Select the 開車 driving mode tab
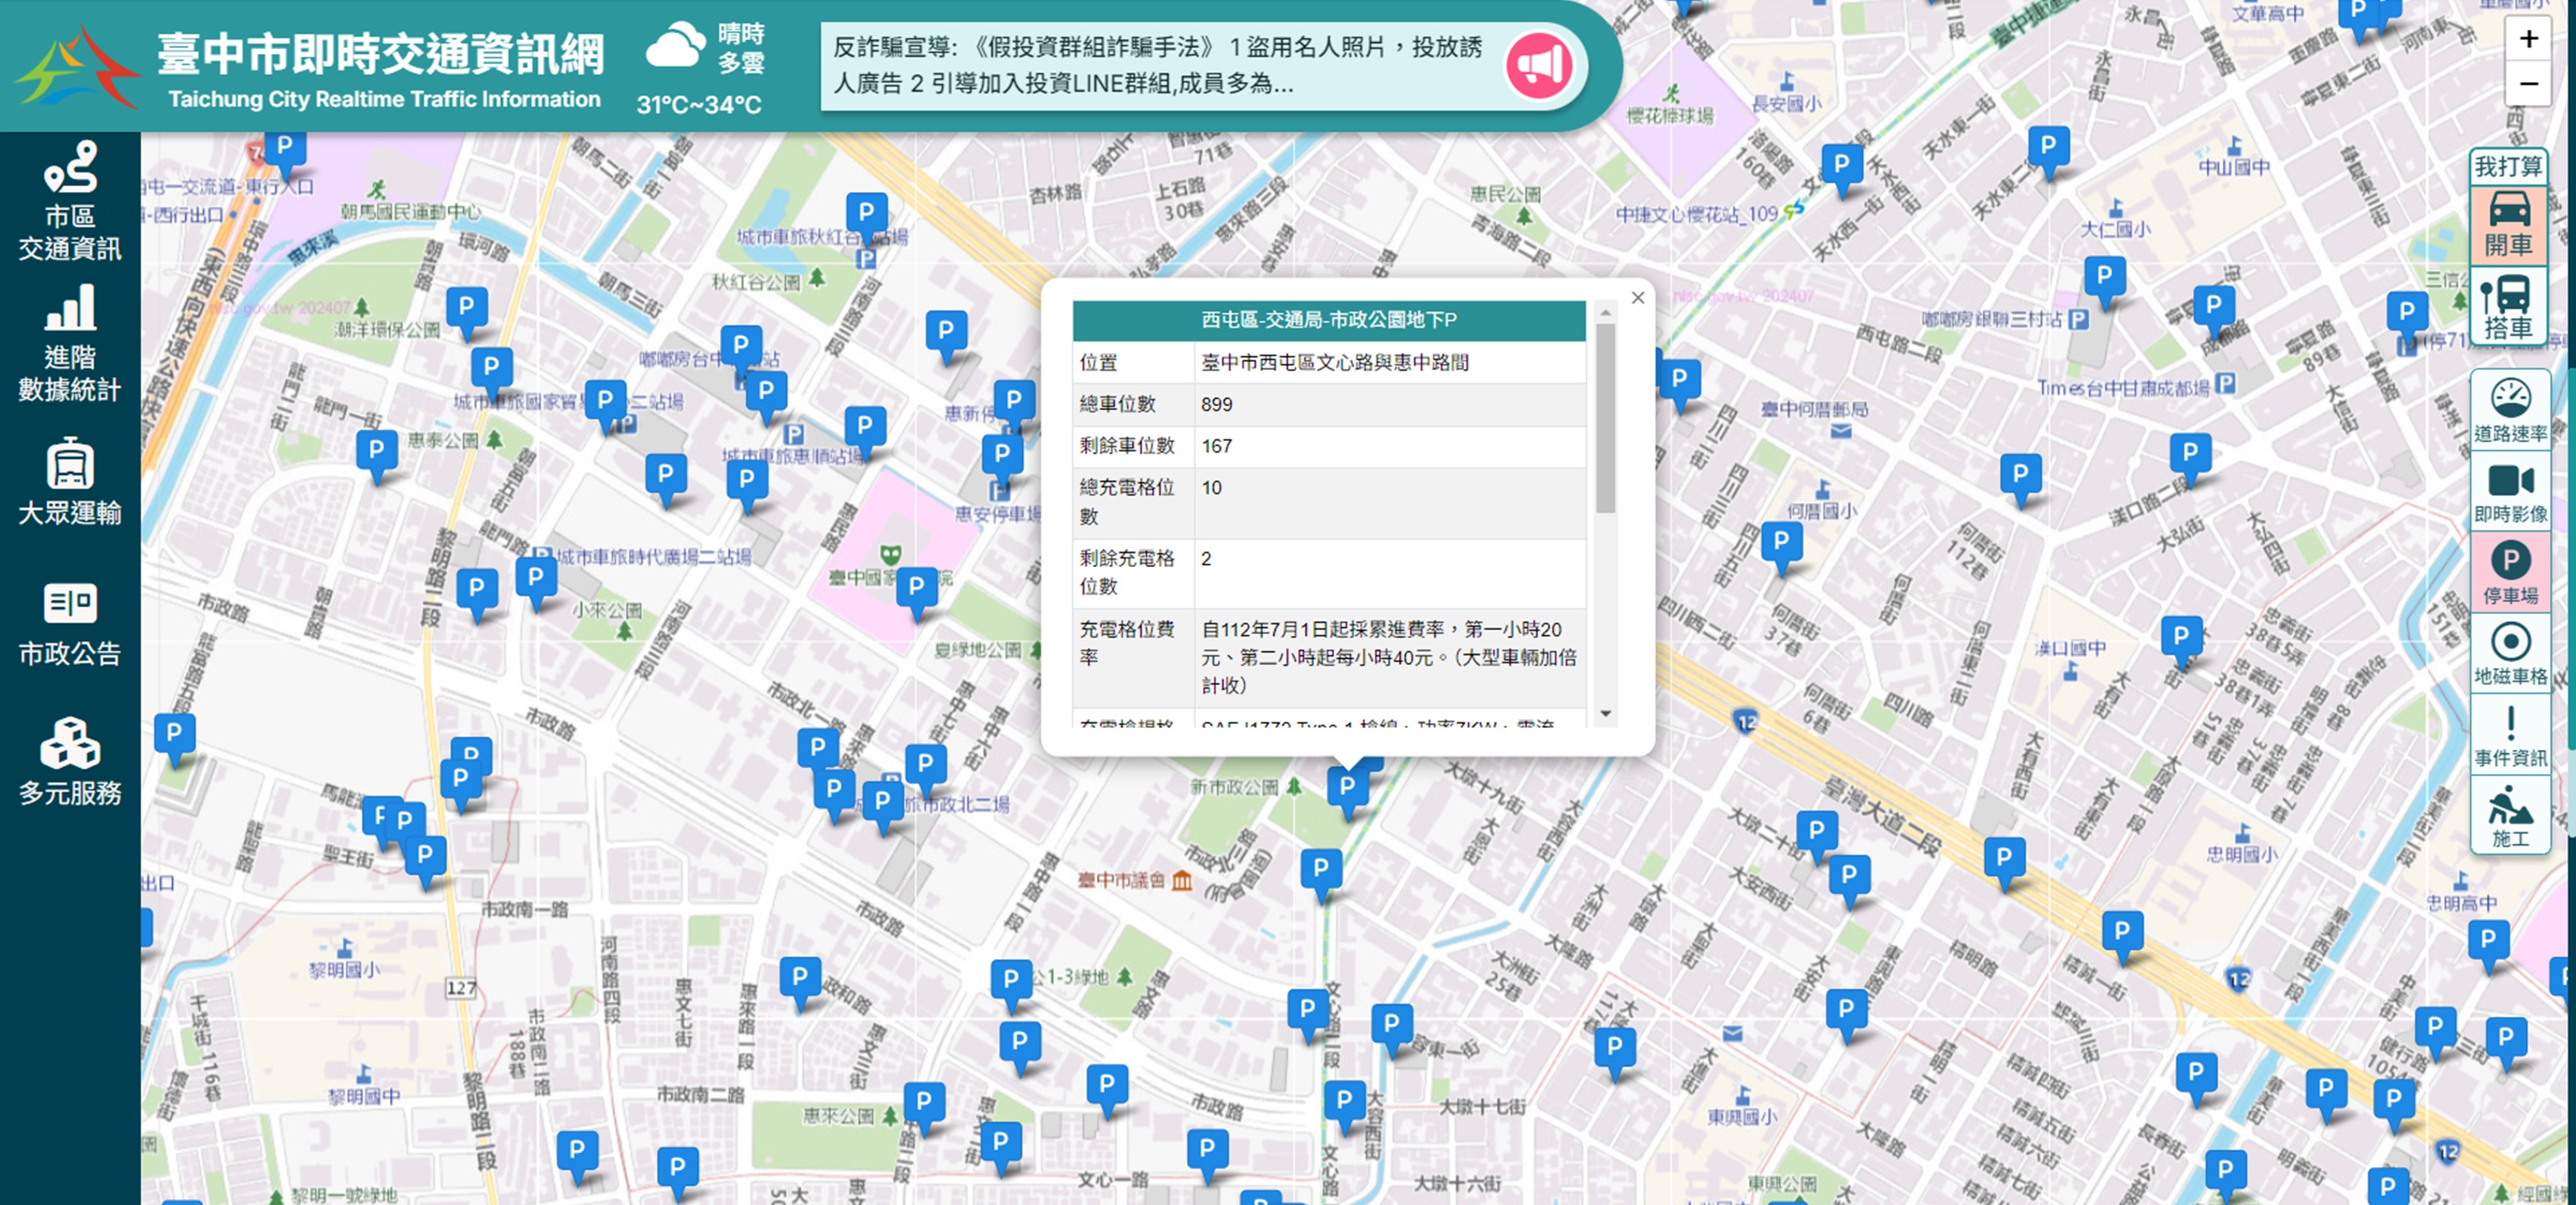 point(2508,225)
